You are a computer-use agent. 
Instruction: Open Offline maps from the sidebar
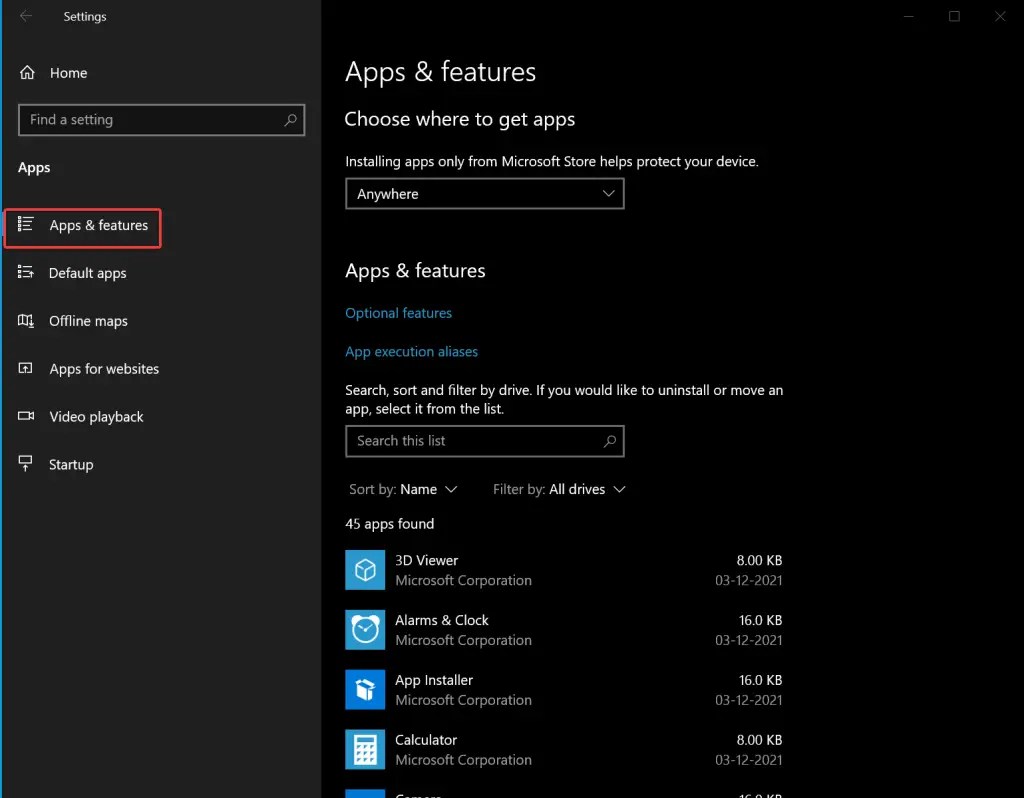point(25,321)
